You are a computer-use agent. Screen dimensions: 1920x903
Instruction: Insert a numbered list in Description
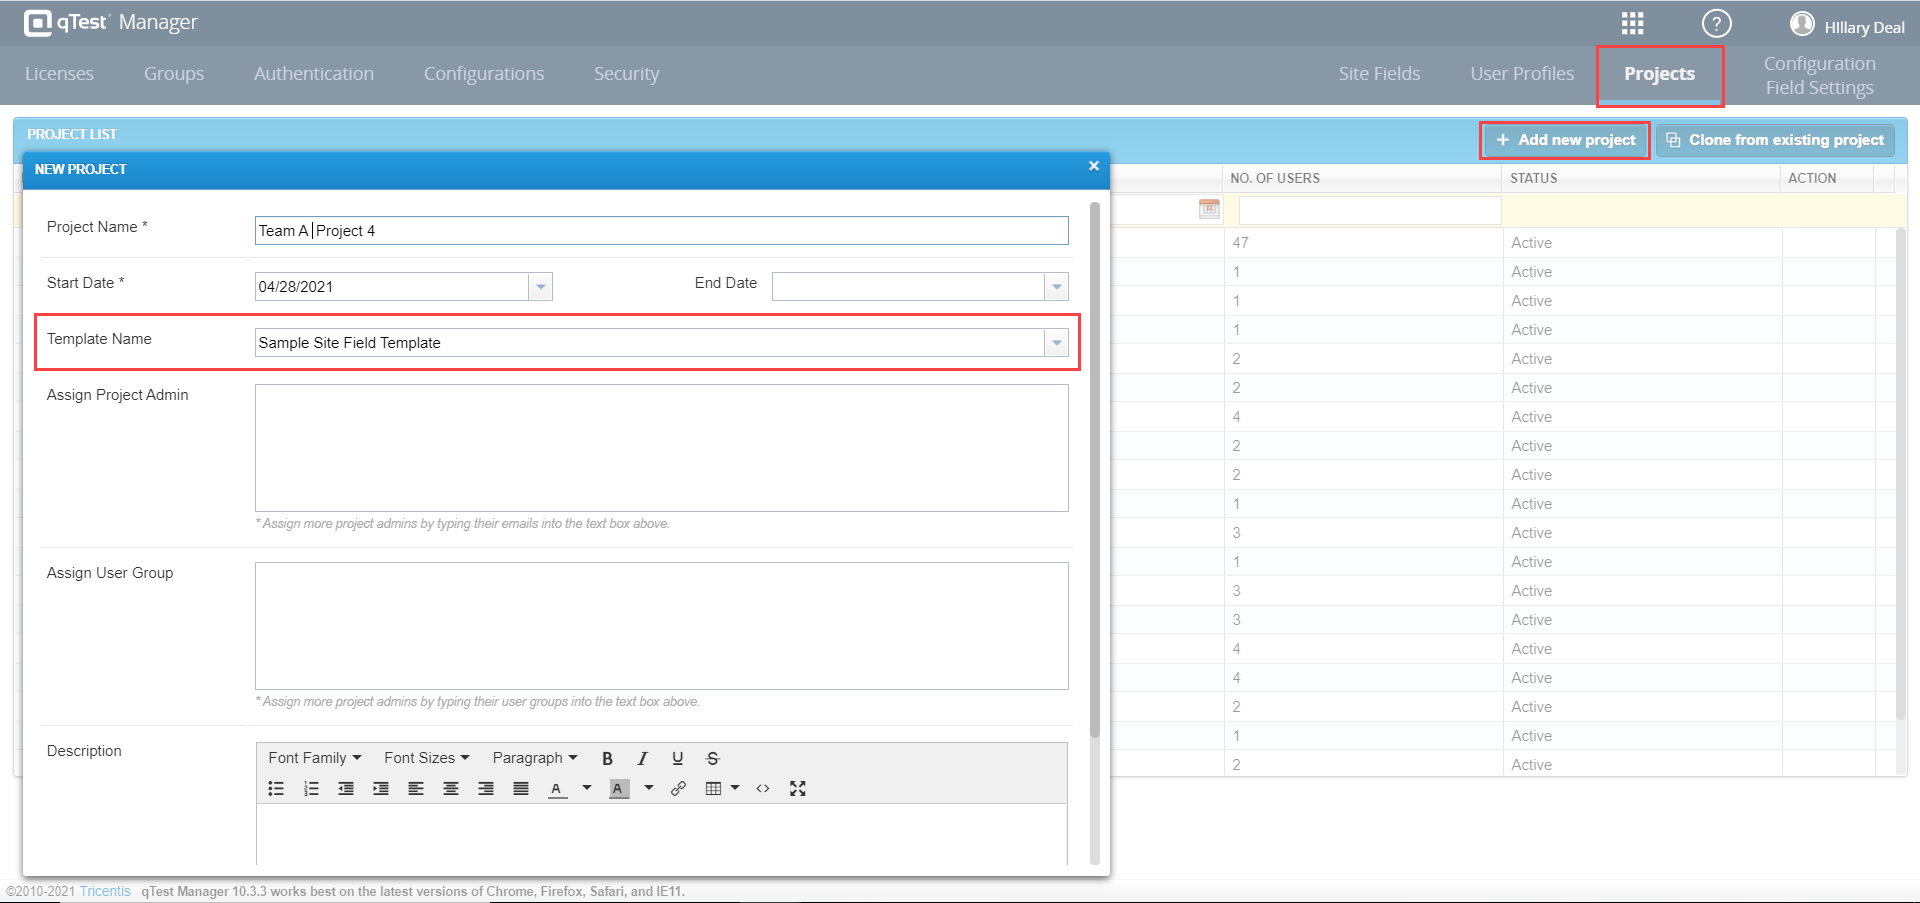pyautogui.click(x=311, y=789)
